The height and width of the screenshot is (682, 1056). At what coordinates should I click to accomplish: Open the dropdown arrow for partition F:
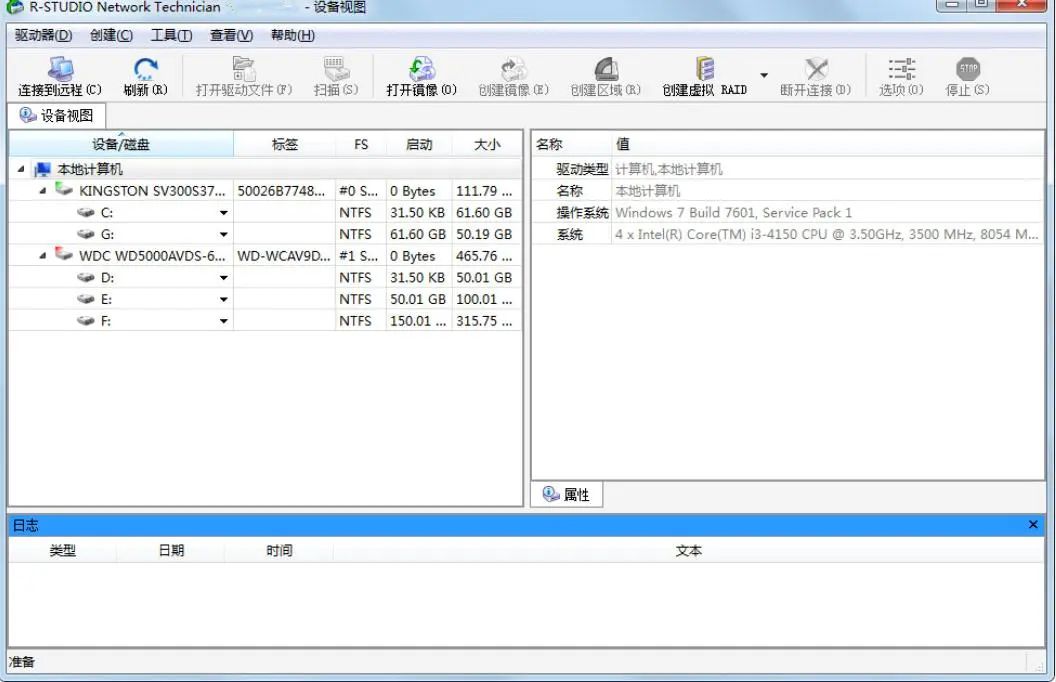coord(224,321)
